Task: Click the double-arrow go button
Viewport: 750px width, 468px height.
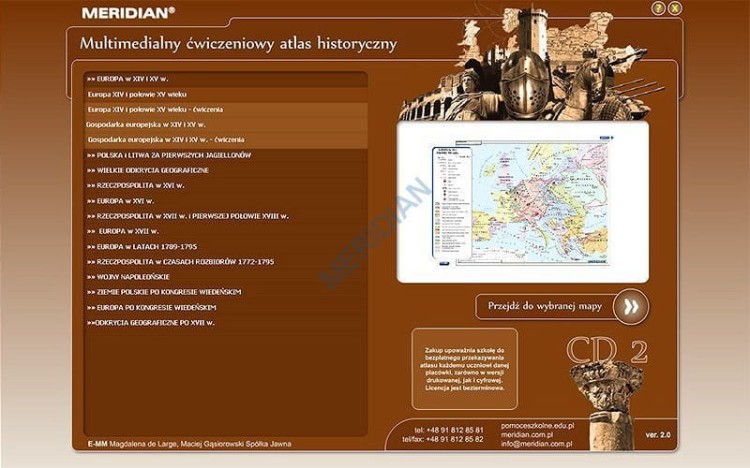Action: click(631, 307)
